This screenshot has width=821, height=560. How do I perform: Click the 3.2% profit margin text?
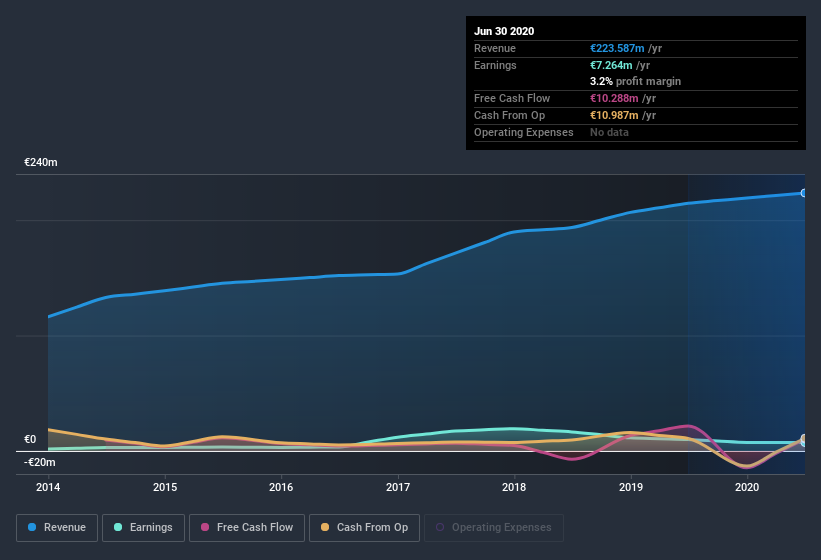point(636,81)
